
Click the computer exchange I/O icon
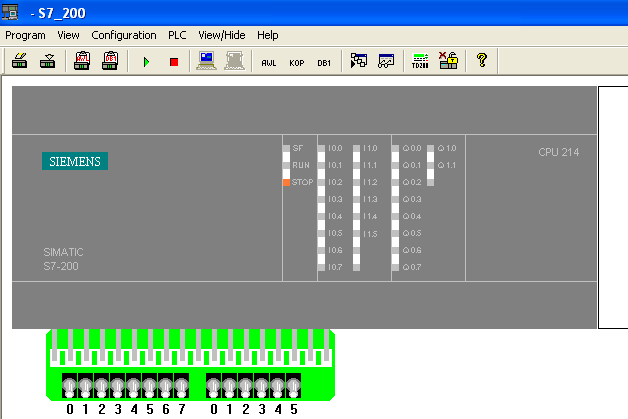pos(206,61)
